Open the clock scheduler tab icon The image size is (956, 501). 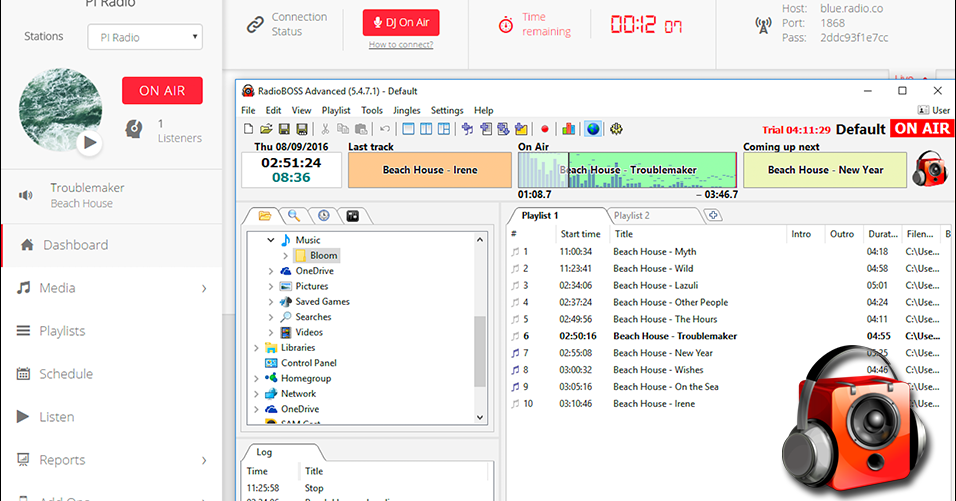click(324, 216)
